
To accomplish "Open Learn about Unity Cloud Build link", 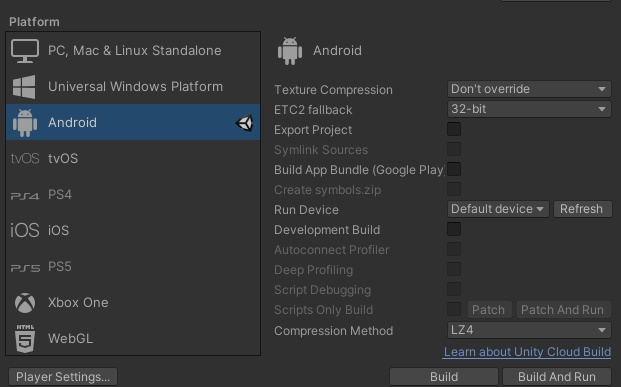I will (x=527, y=352).
